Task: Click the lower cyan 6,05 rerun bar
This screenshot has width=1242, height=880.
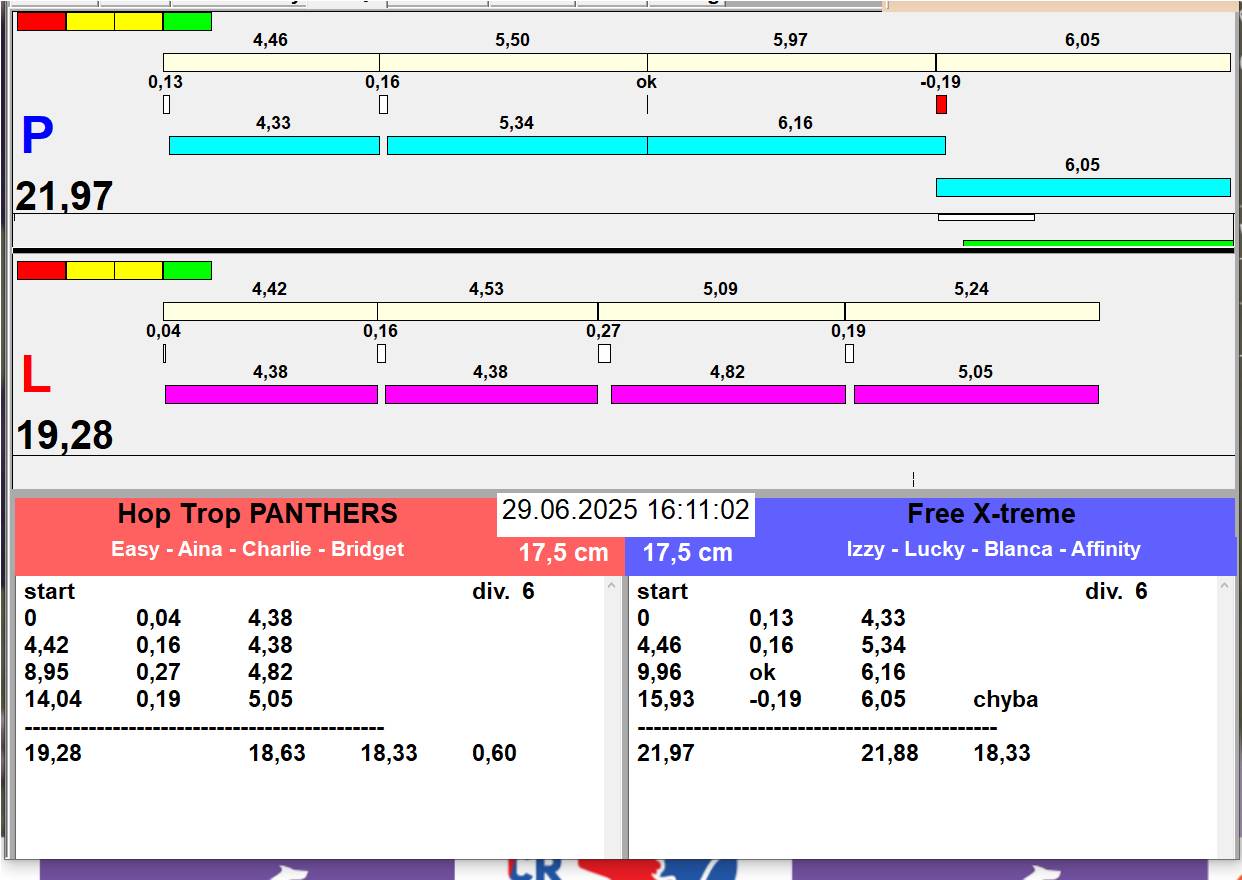Action: 1082,187
